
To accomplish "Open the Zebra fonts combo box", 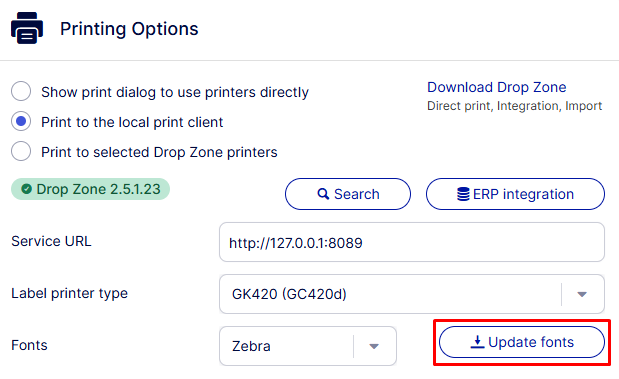I will (308, 346).
